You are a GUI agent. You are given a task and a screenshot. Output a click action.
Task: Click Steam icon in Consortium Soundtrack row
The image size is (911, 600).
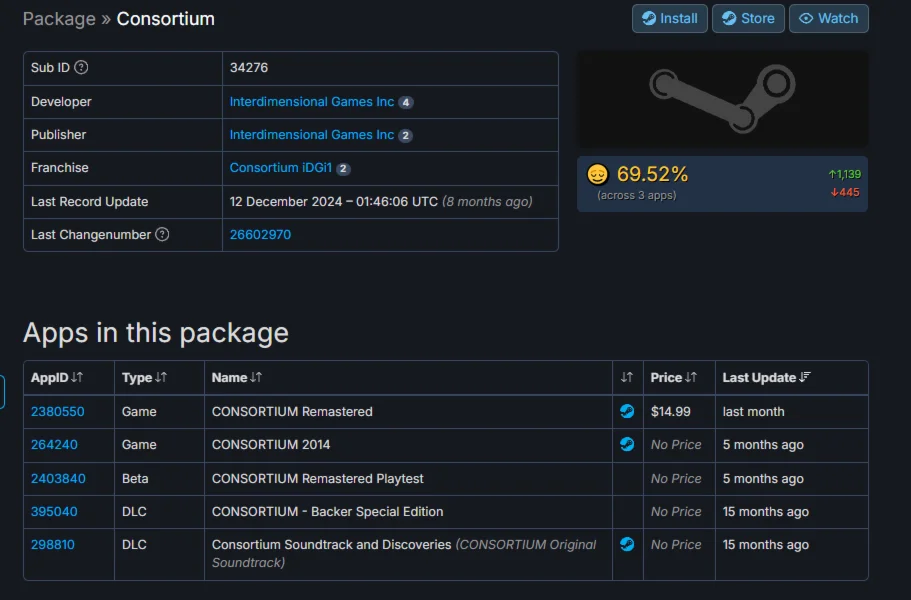click(x=627, y=544)
